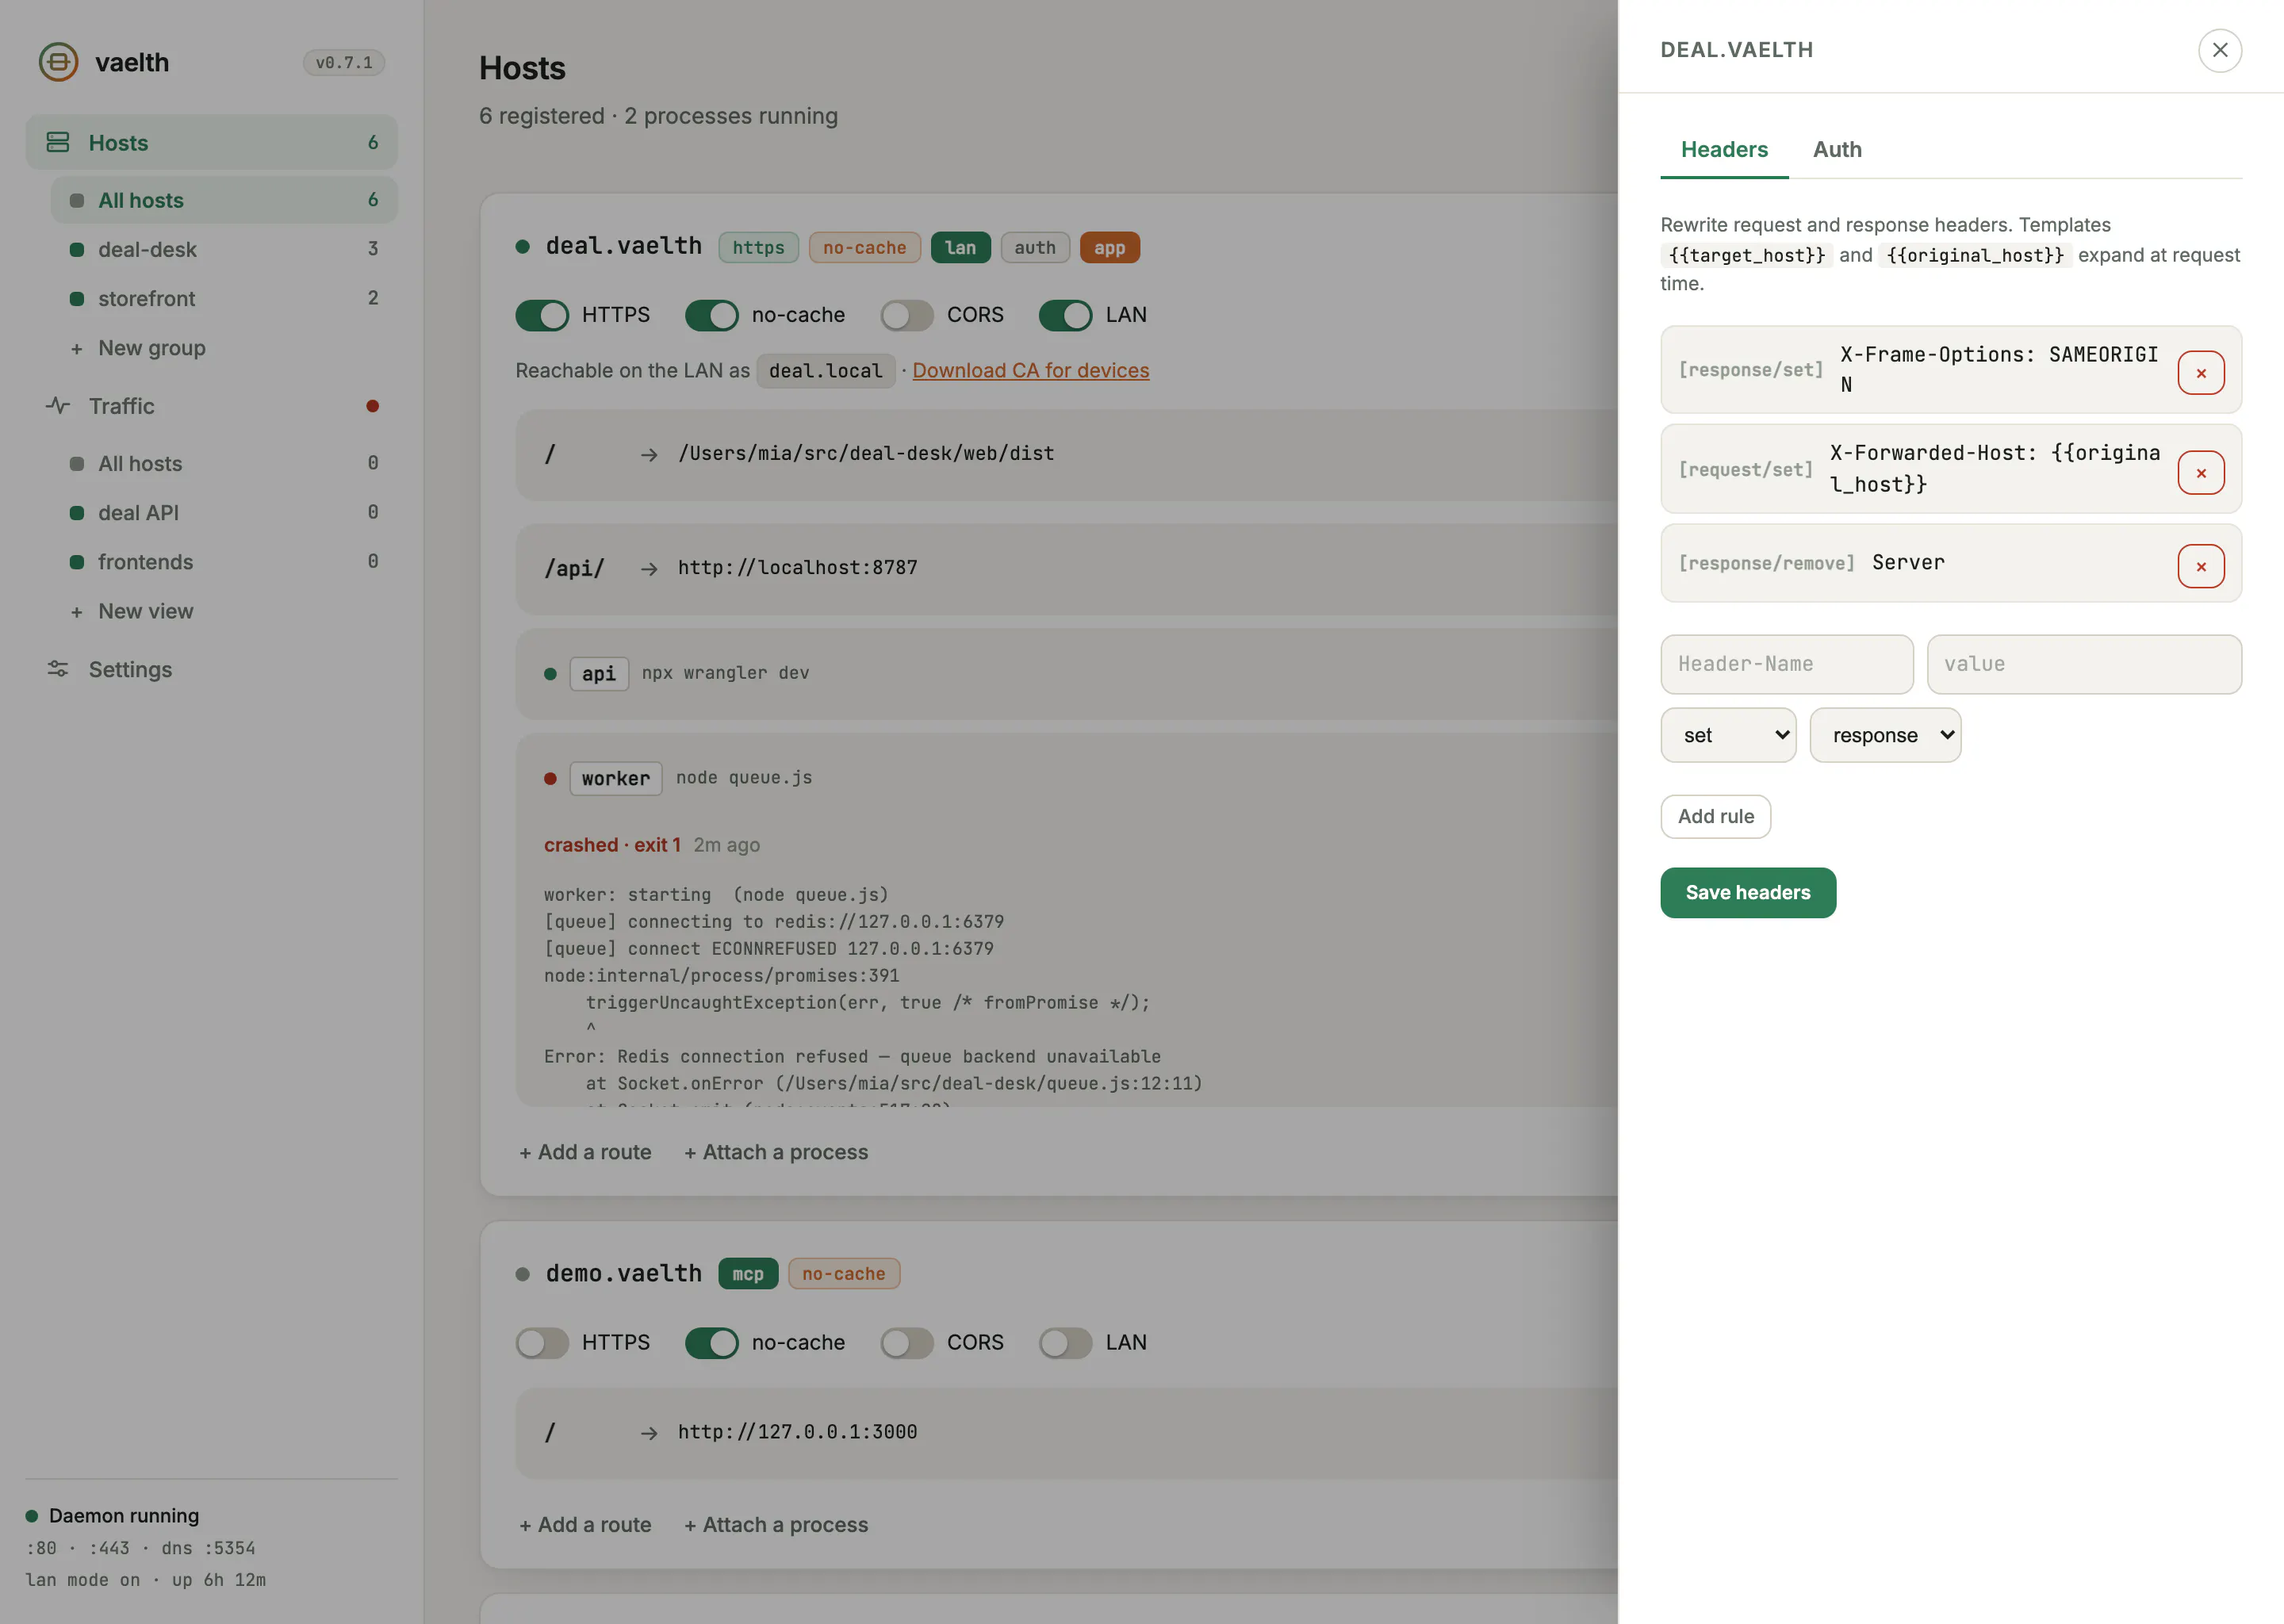Click the gray status dot beside demo.vaelth

(x=522, y=1274)
